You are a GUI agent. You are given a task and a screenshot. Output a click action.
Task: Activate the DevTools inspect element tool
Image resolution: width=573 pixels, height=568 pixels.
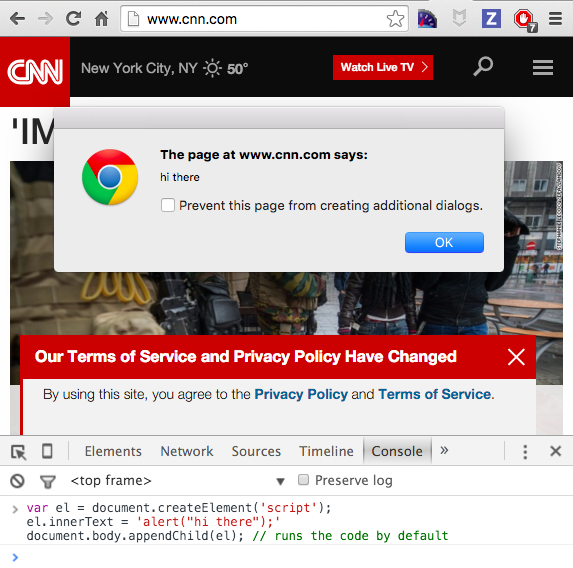[x=18, y=452]
